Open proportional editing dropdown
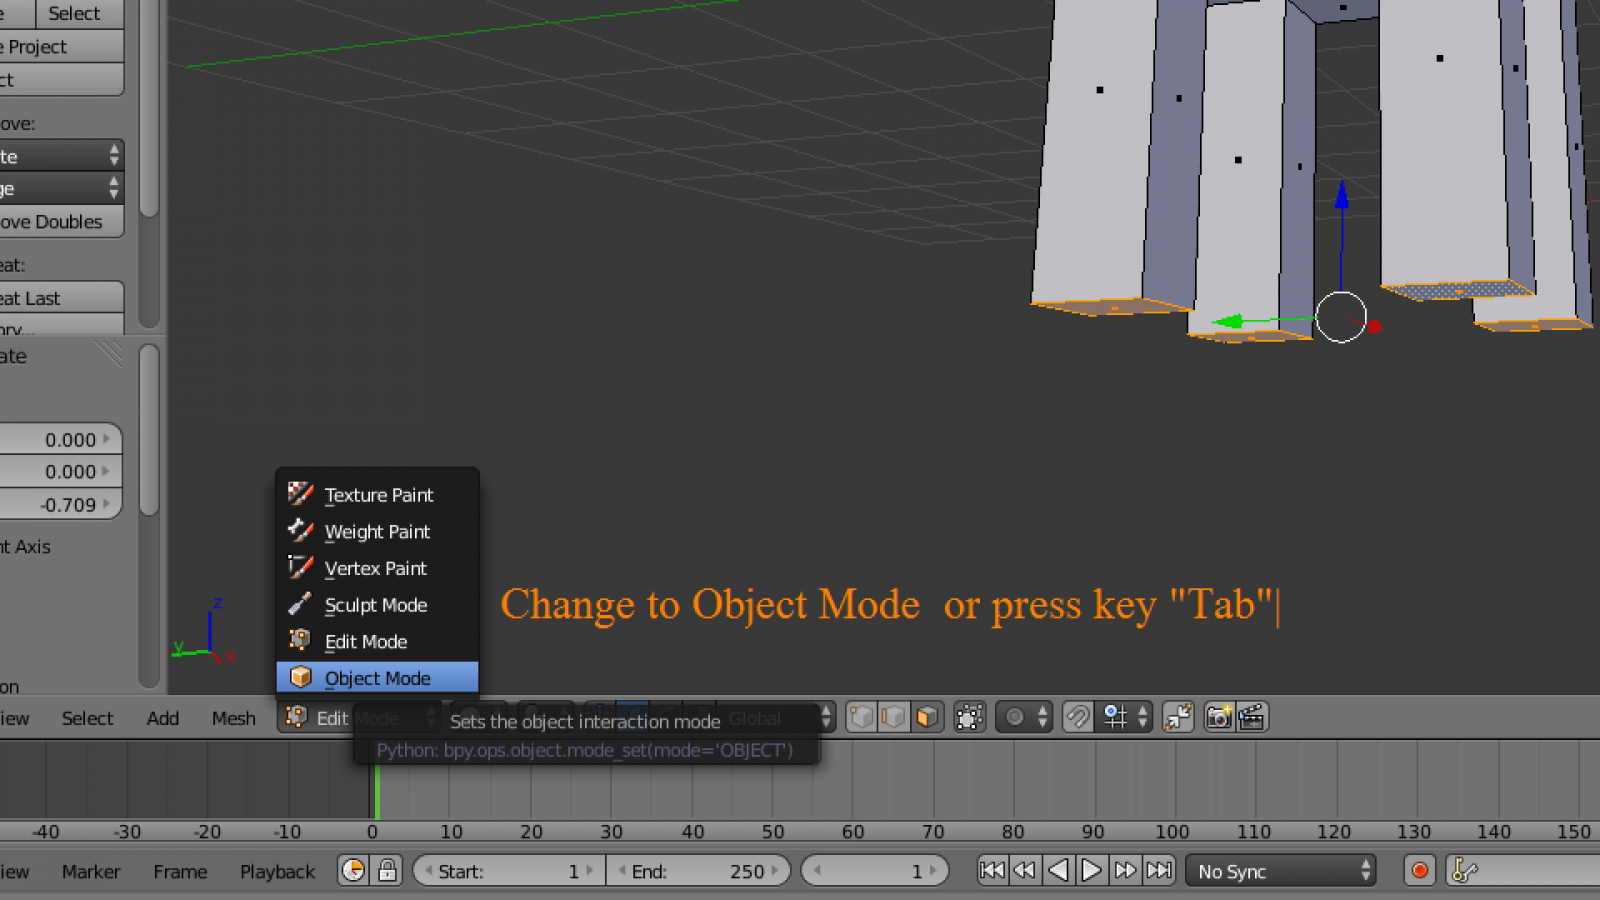 pyautogui.click(x=1024, y=717)
